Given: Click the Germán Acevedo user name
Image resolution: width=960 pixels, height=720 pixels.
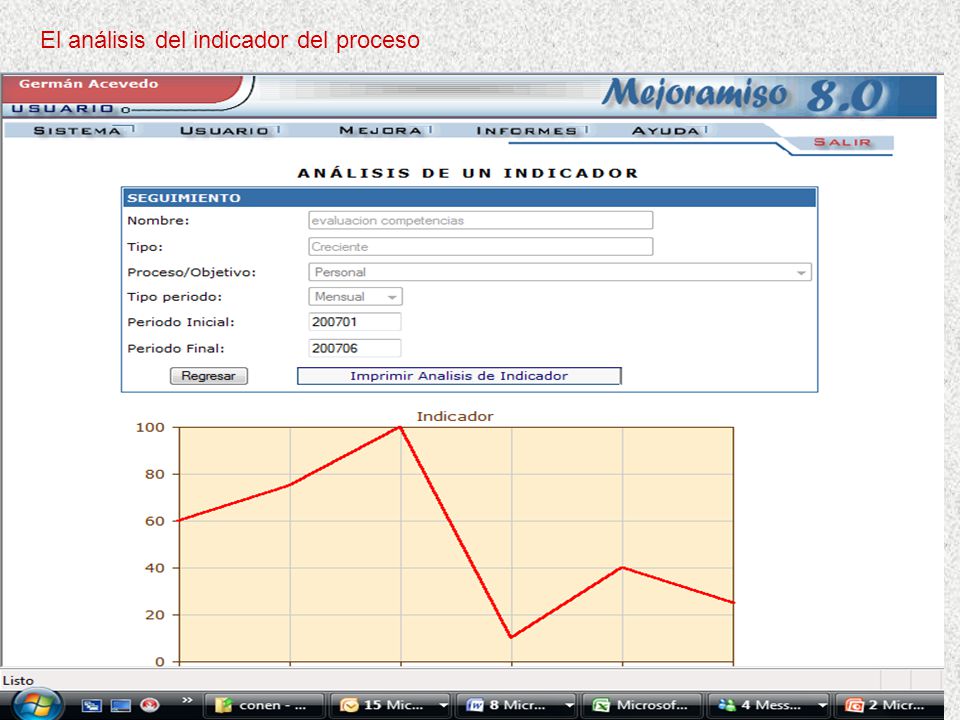Looking at the screenshot, I should [89, 84].
